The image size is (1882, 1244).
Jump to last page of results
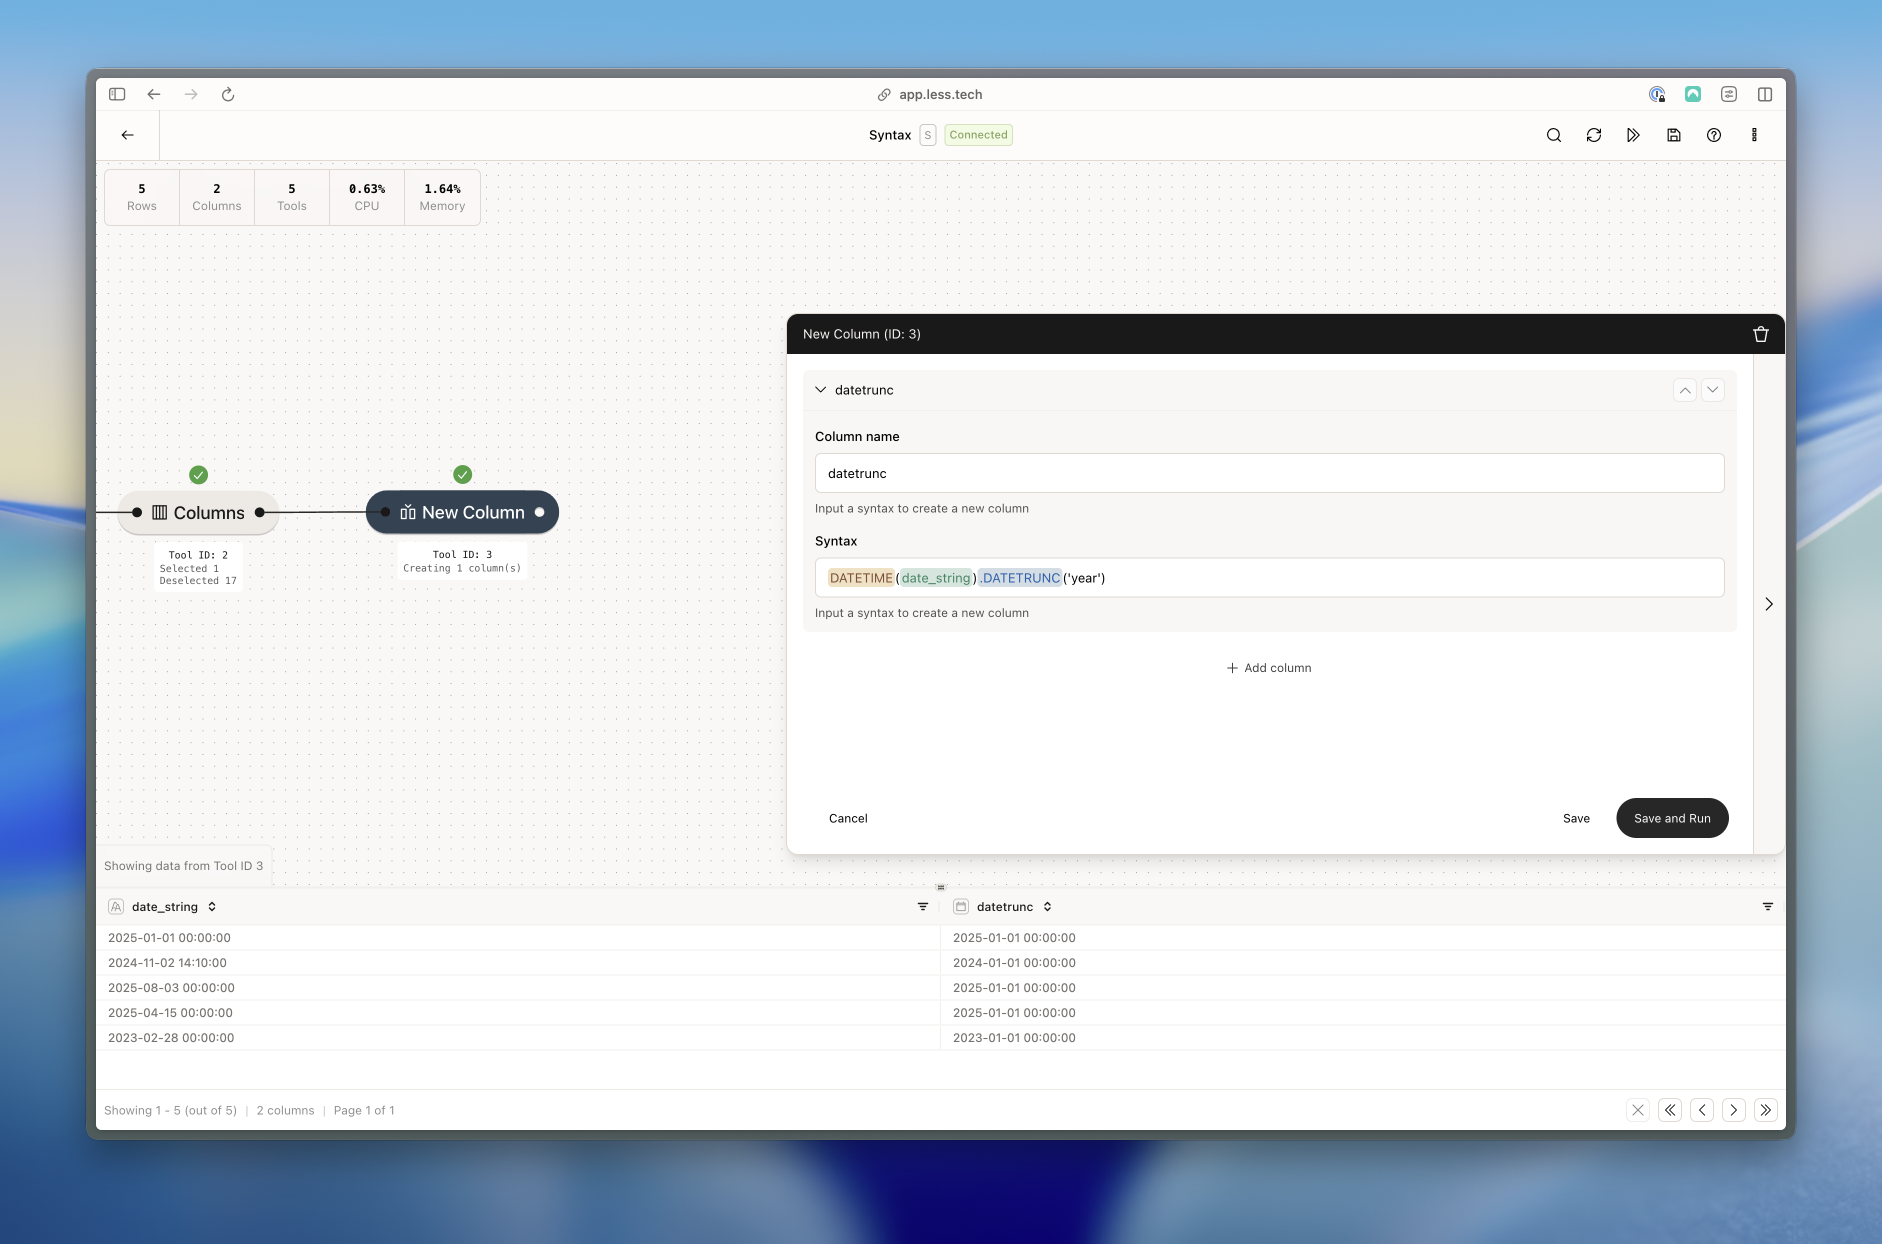1766,1110
